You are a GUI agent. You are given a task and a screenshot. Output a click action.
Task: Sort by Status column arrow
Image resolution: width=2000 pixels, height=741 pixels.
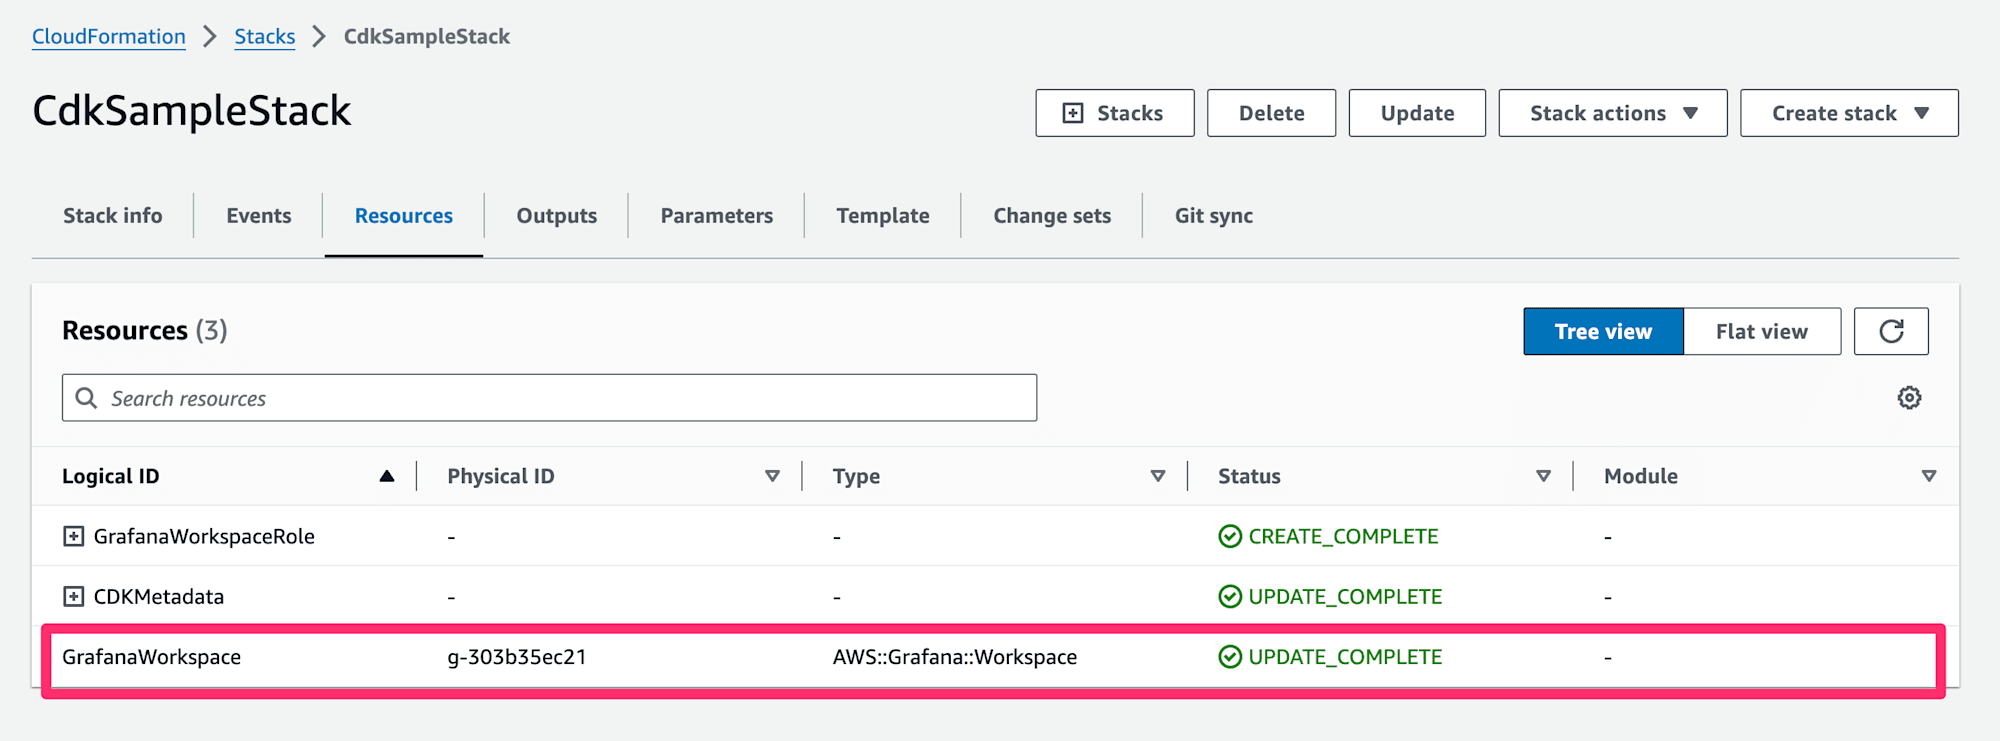pyautogui.click(x=1543, y=476)
